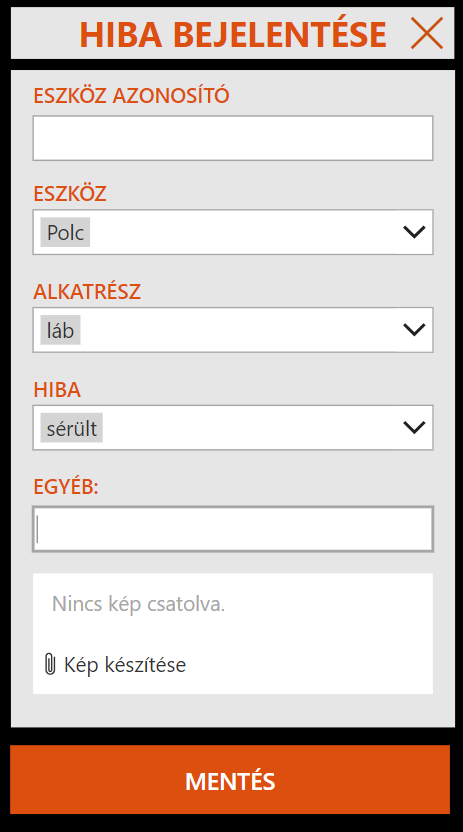Close the Hiba bejelentése dialog
Screen dimensions: 463x832
pyautogui.click(x=427, y=33)
